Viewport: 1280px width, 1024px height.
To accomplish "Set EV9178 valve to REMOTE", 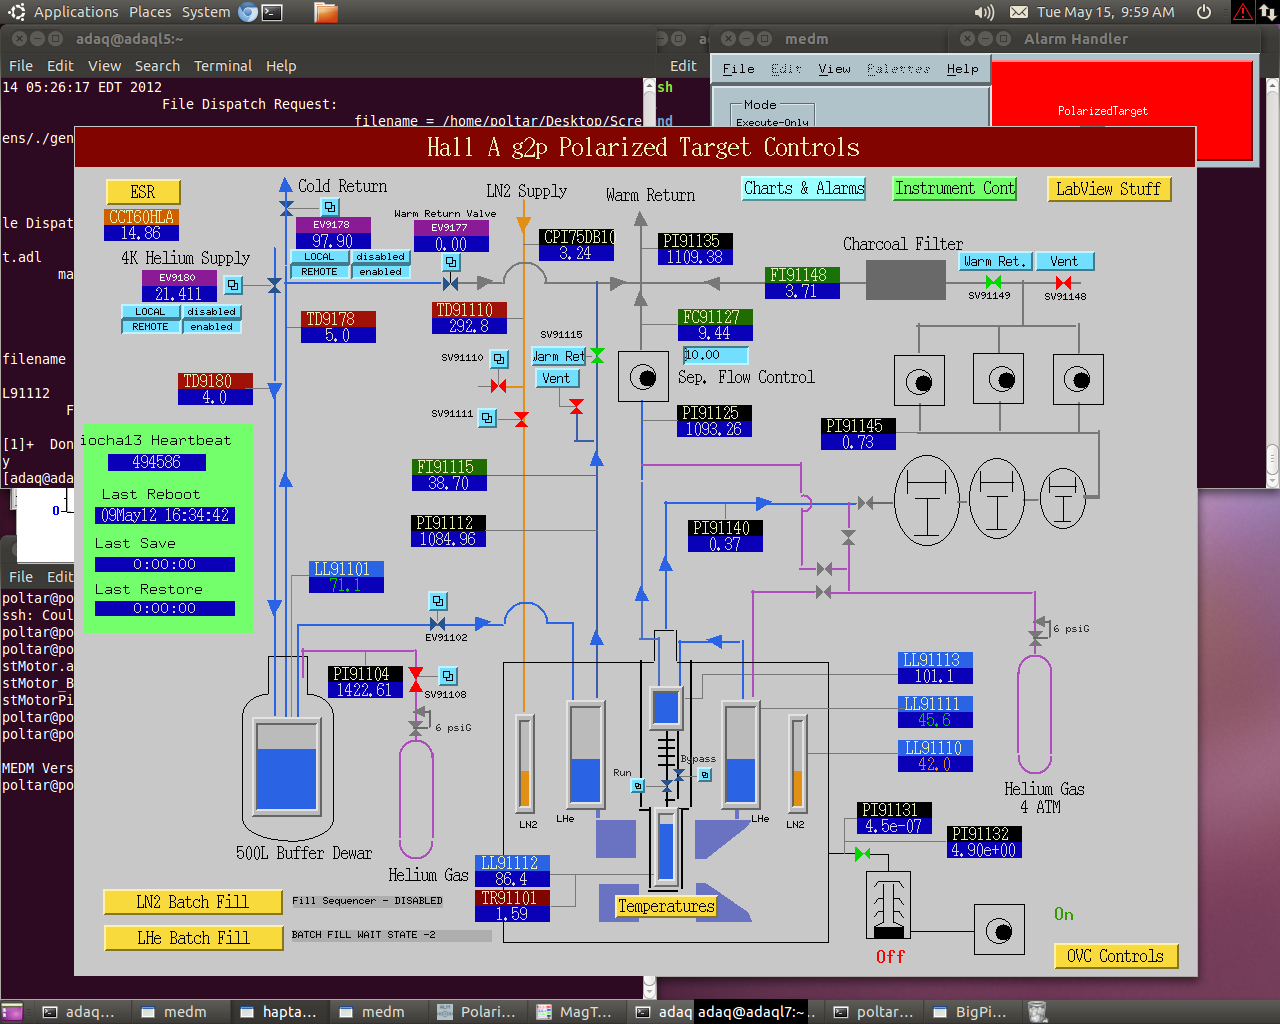I will 319,272.
